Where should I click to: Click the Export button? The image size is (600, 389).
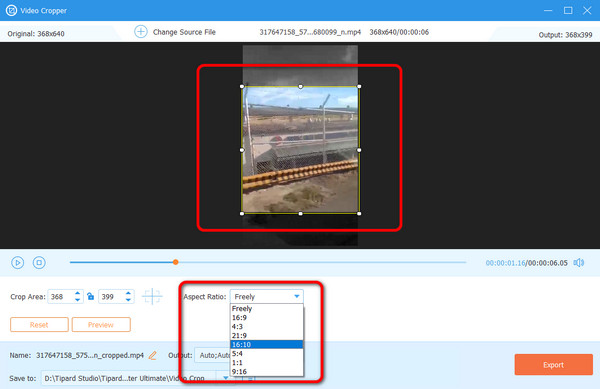[x=553, y=365]
